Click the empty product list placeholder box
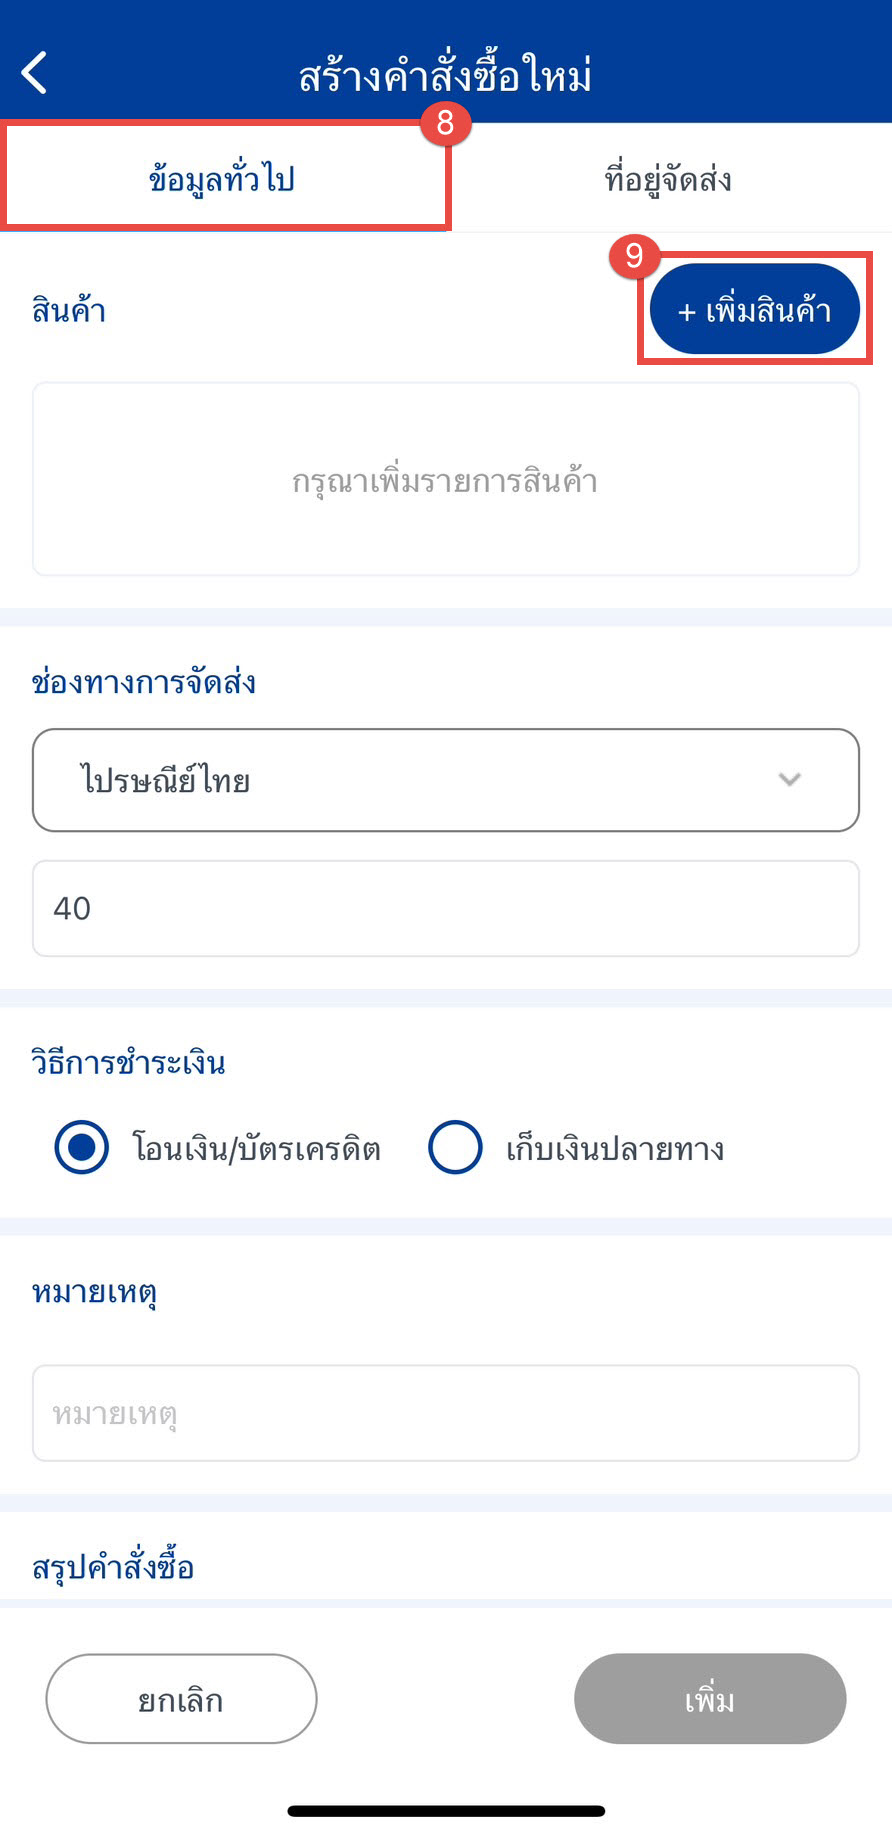The width and height of the screenshot is (892, 1835). [x=446, y=479]
